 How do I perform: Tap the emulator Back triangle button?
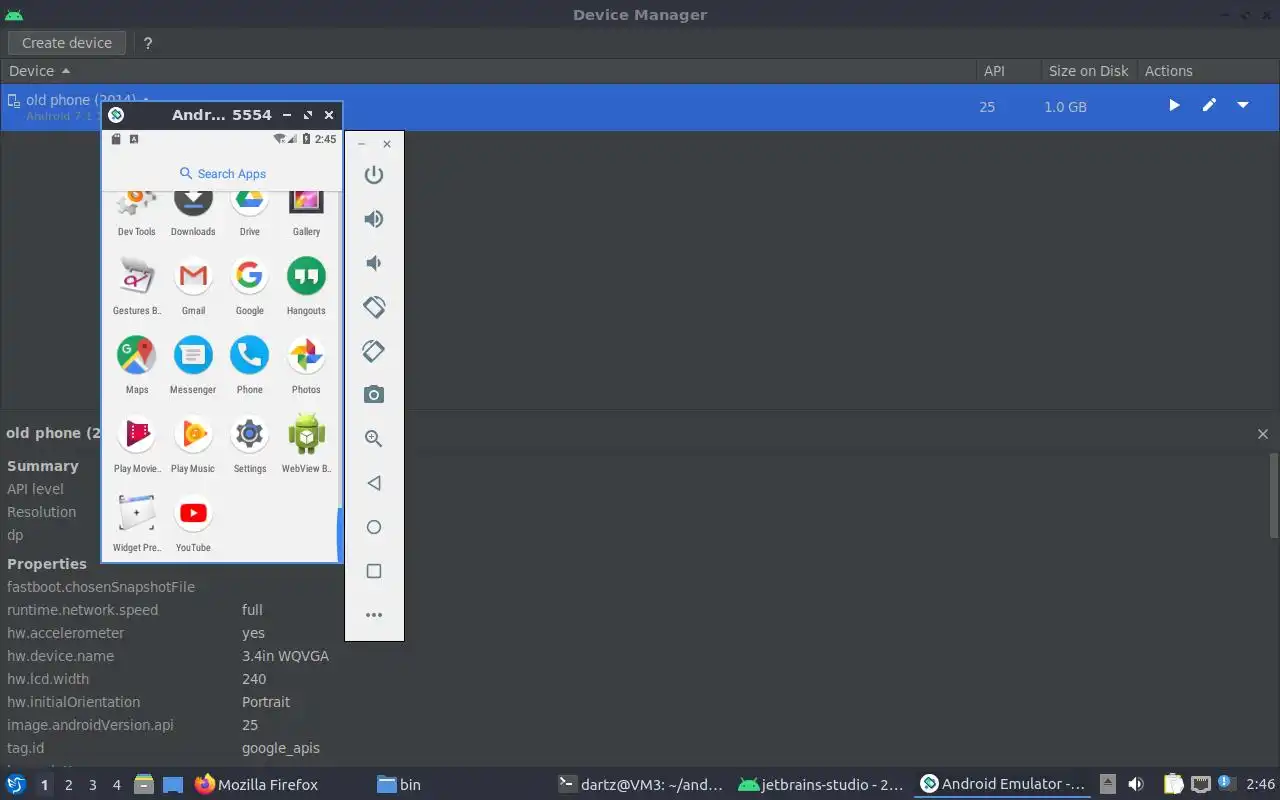point(374,483)
